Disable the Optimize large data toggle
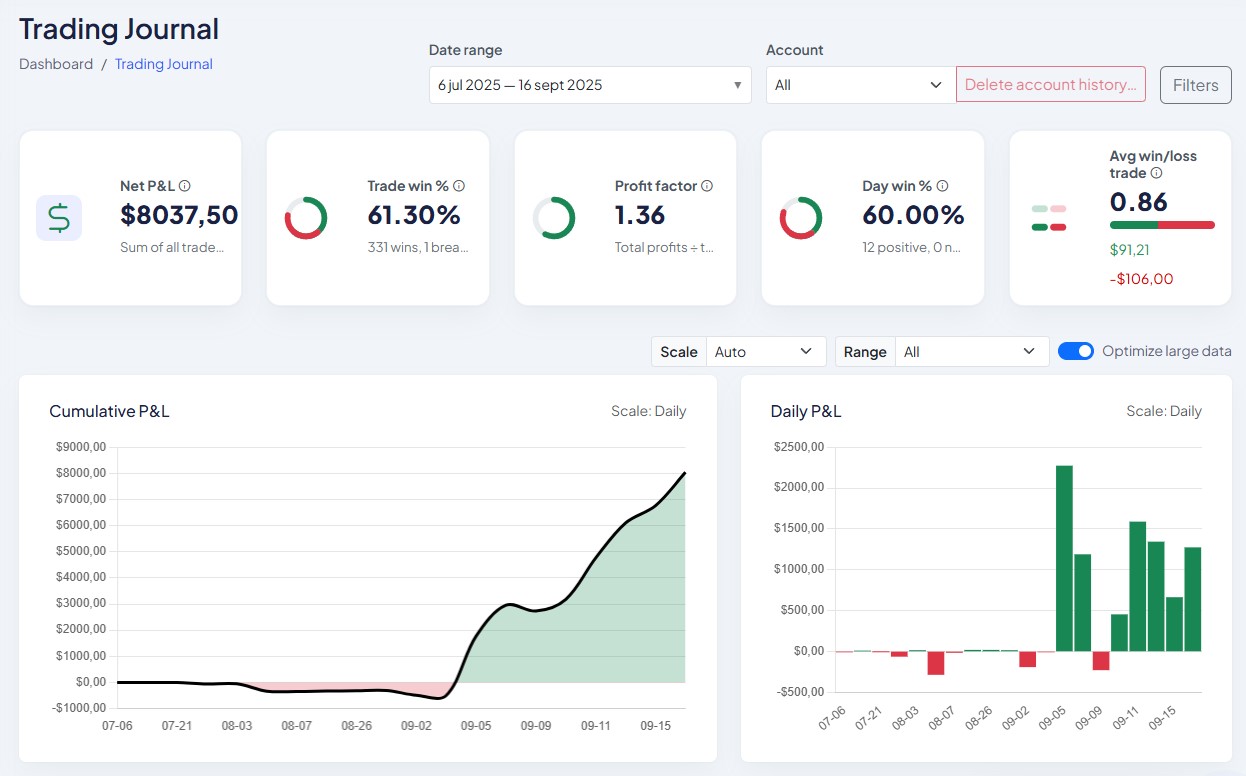This screenshot has width=1246, height=776. point(1076,351)
